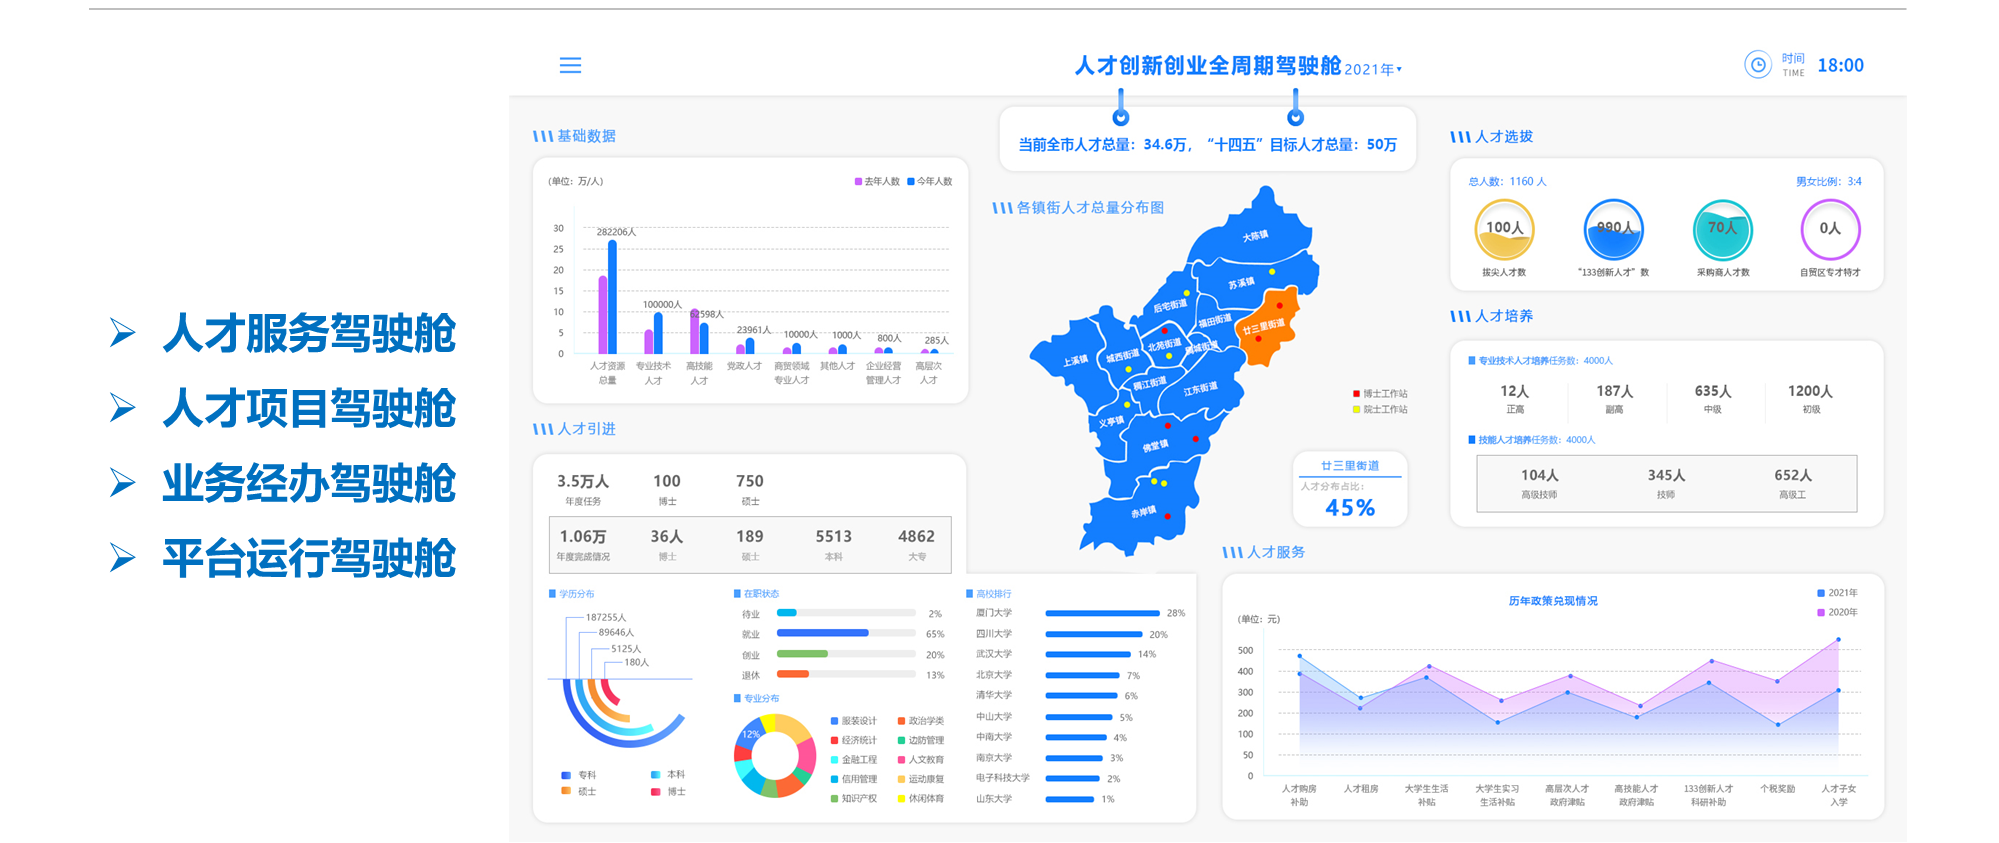
Task: Hide the 博士工作站 map legend markers
Action: [1380, 394]
